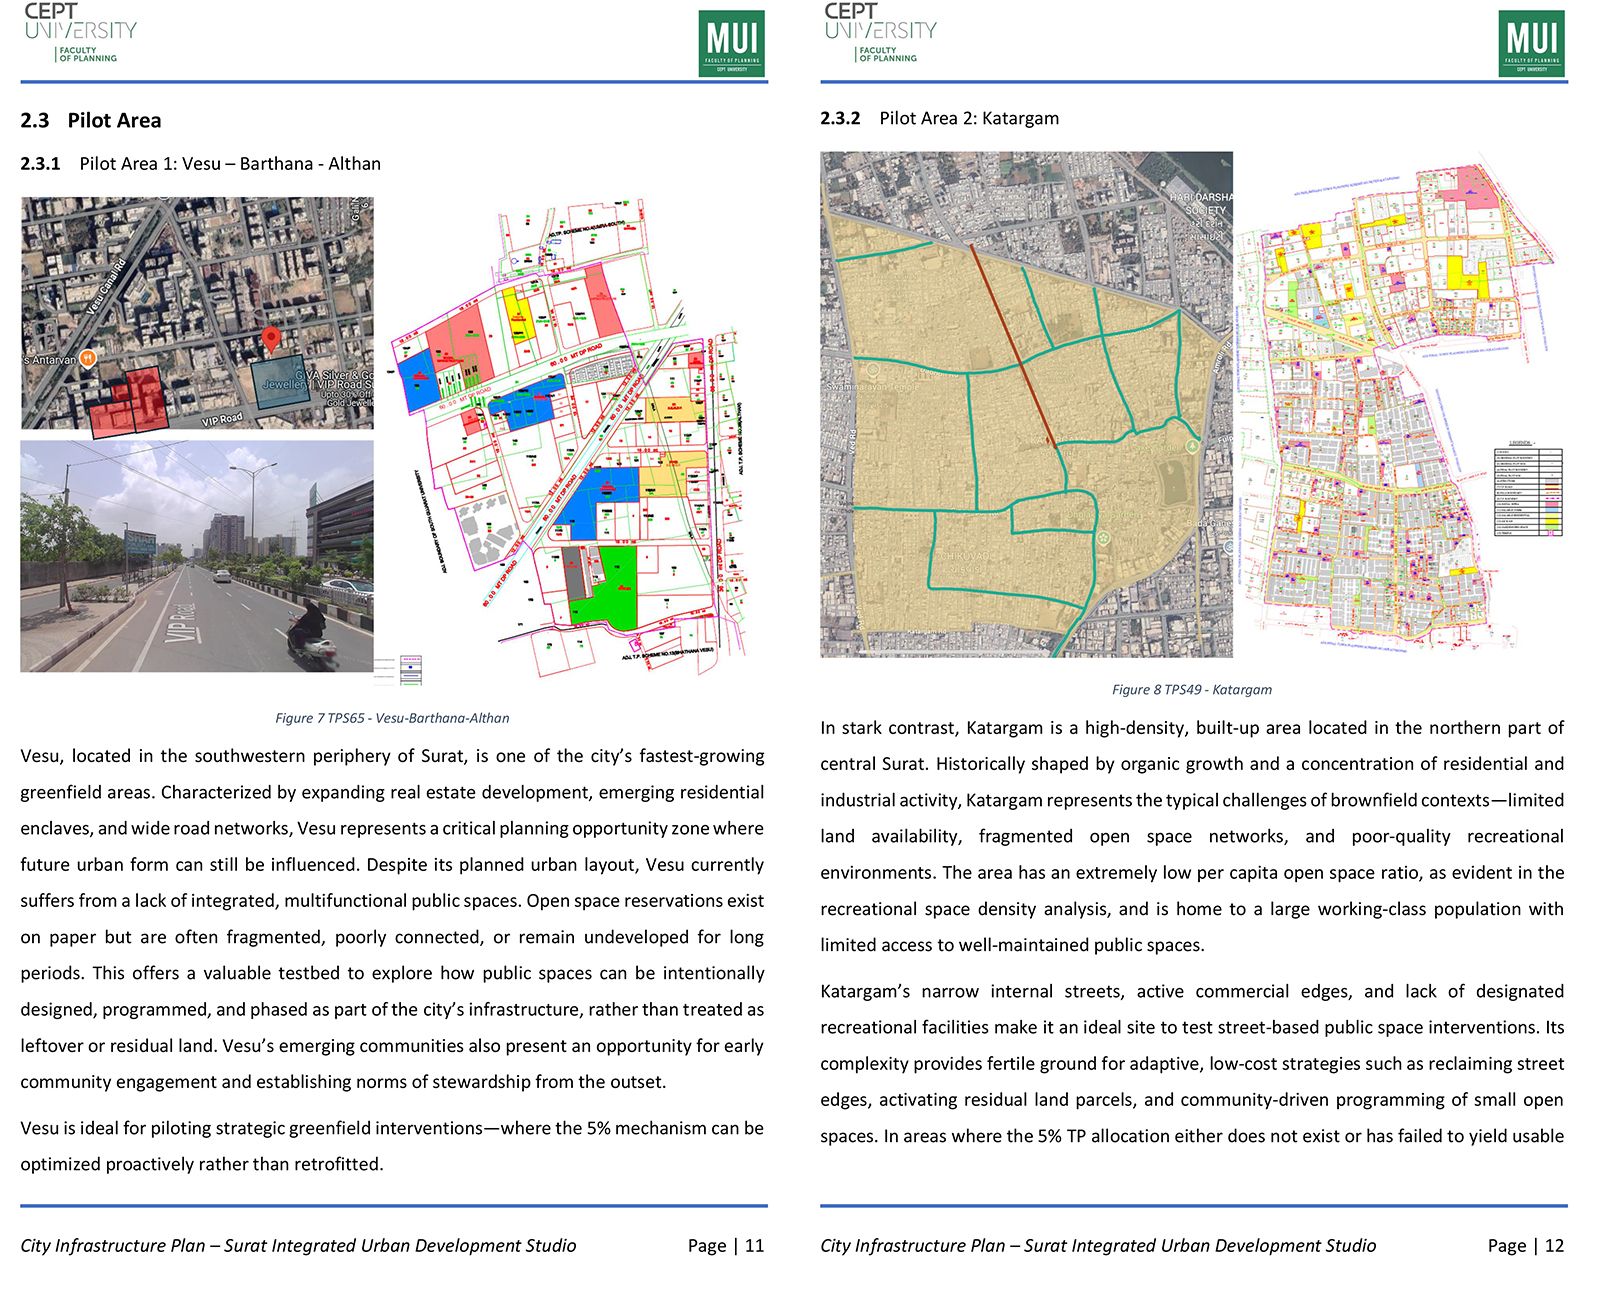Click caption "Figure 8 TPS49 - Katargam"
The image size is (1600, 1296).
click(x=1192, y=689)
